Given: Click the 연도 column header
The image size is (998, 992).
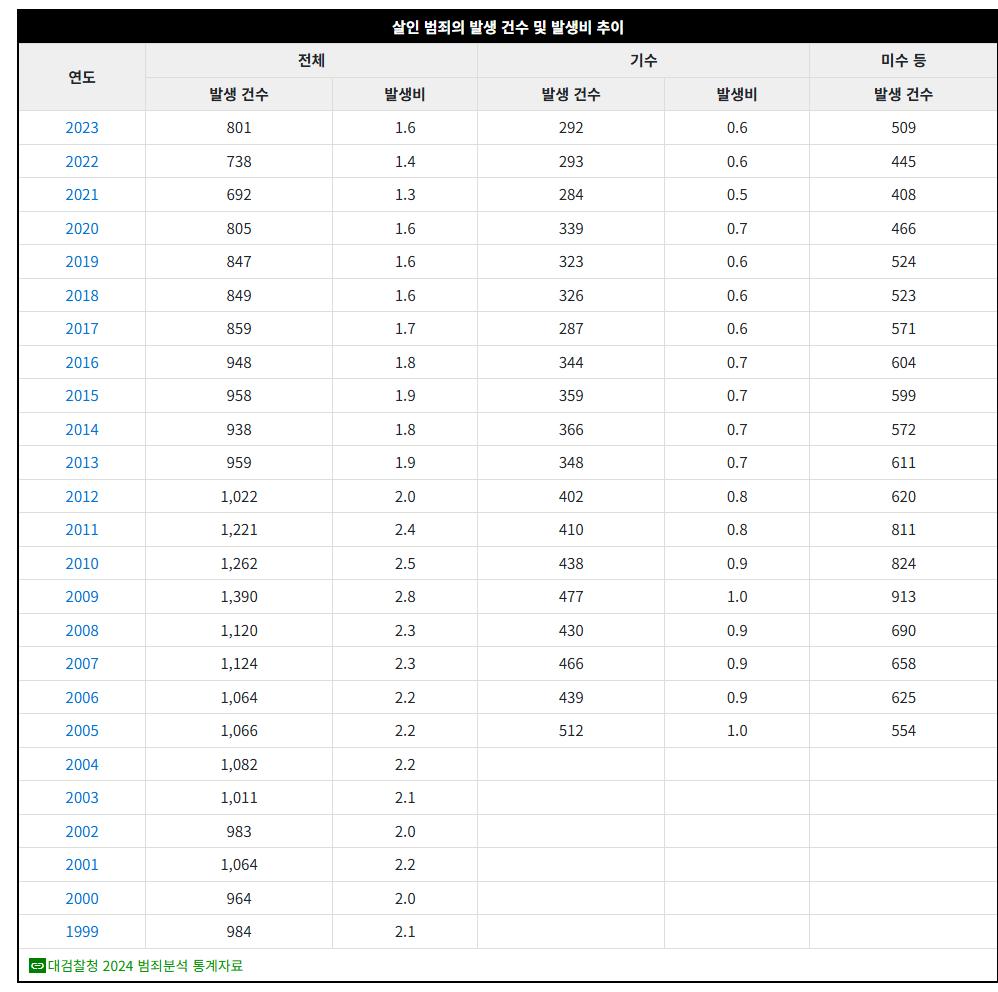Looking at the screenshot, I should 82,77.
